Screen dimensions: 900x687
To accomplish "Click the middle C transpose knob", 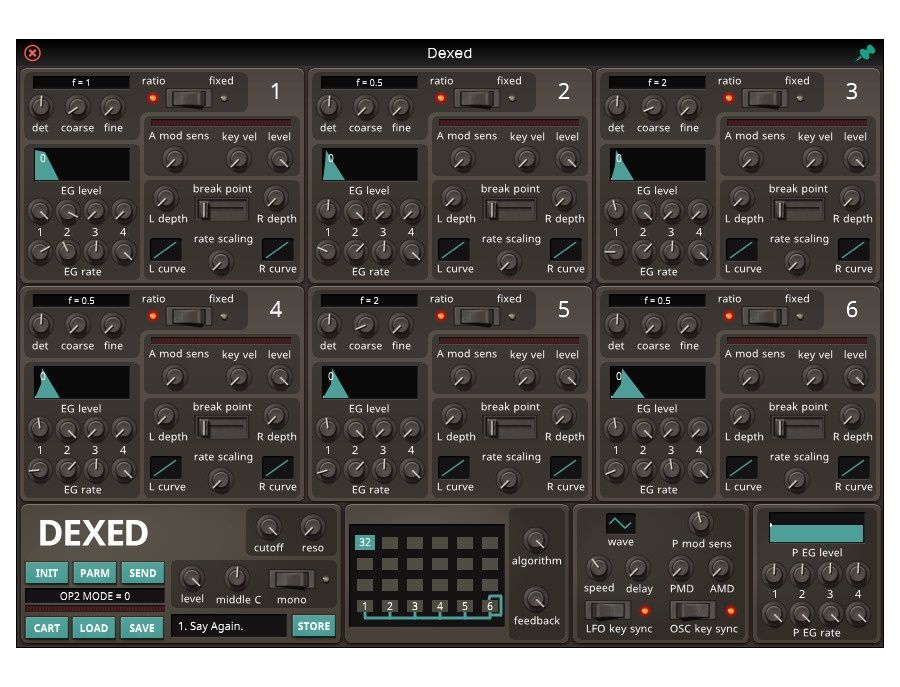I will click(236, 577).
